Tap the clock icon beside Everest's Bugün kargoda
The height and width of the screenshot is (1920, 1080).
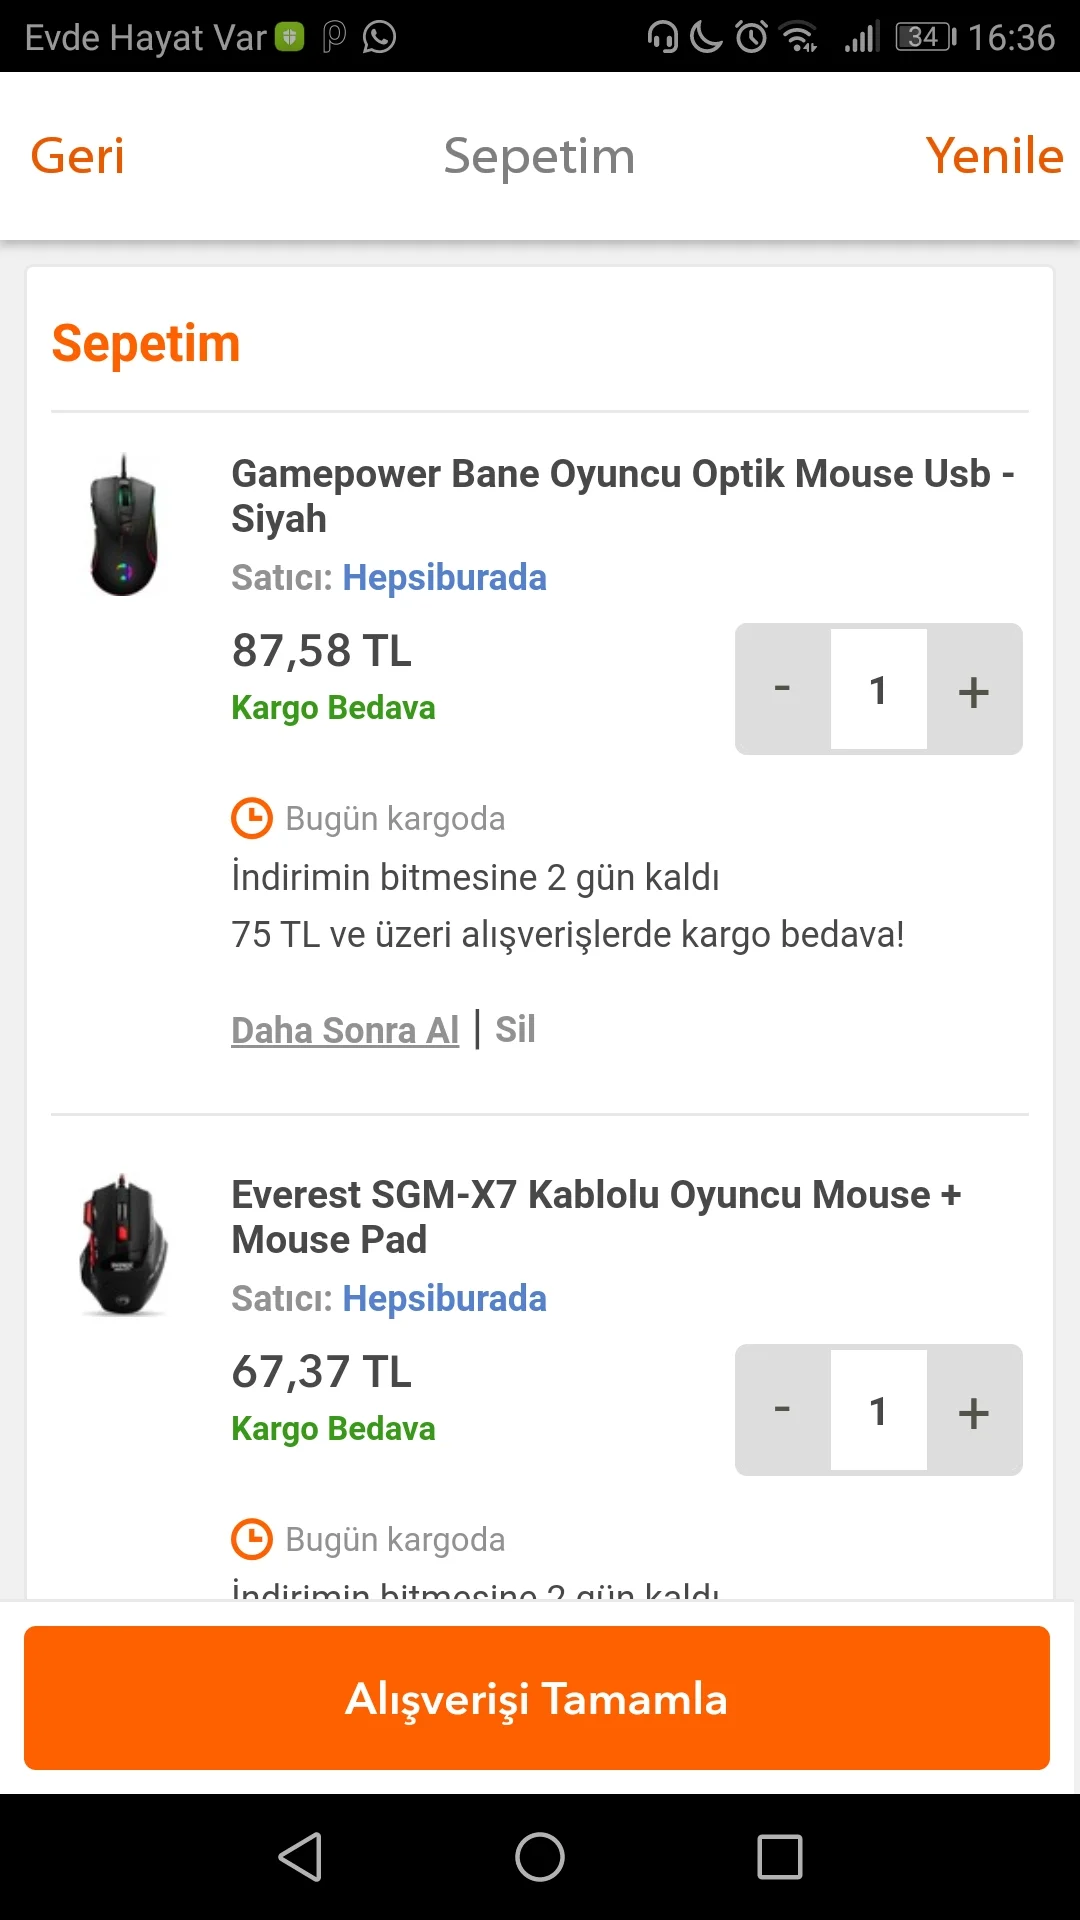(252, 1539)
